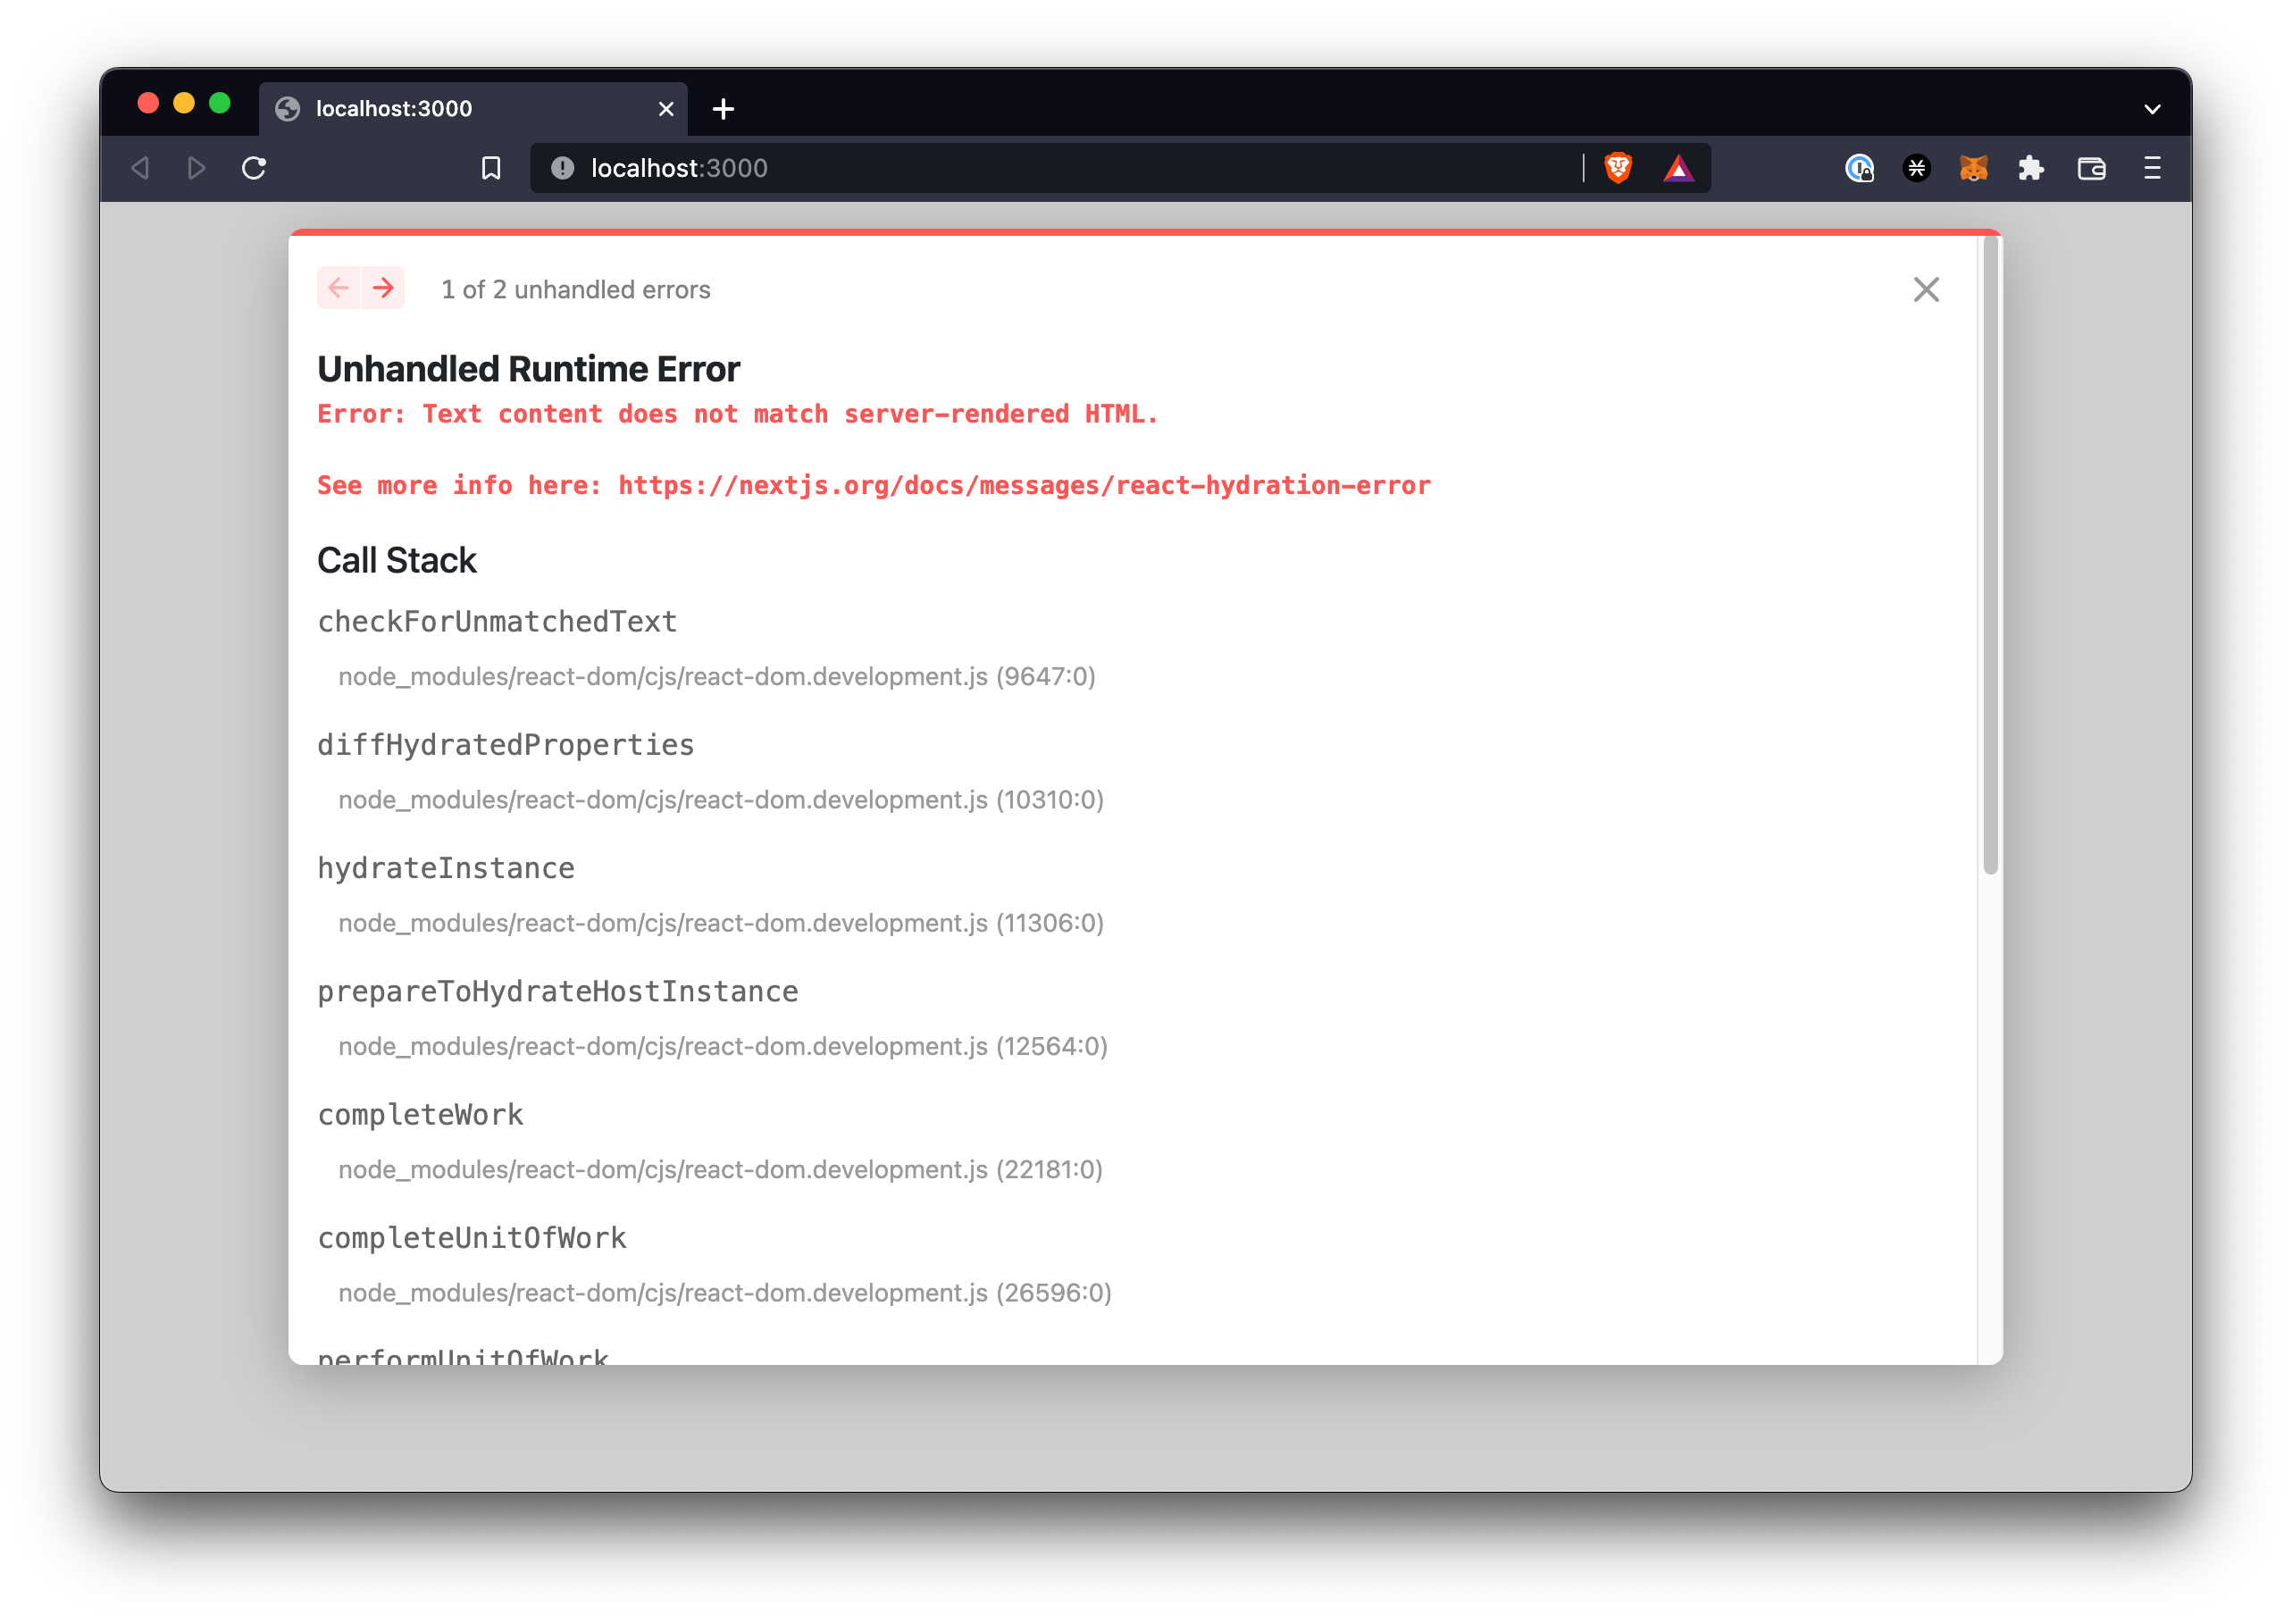Reload the localhost page
The image size is (2292, 1624).
click(x=254, y=168)
